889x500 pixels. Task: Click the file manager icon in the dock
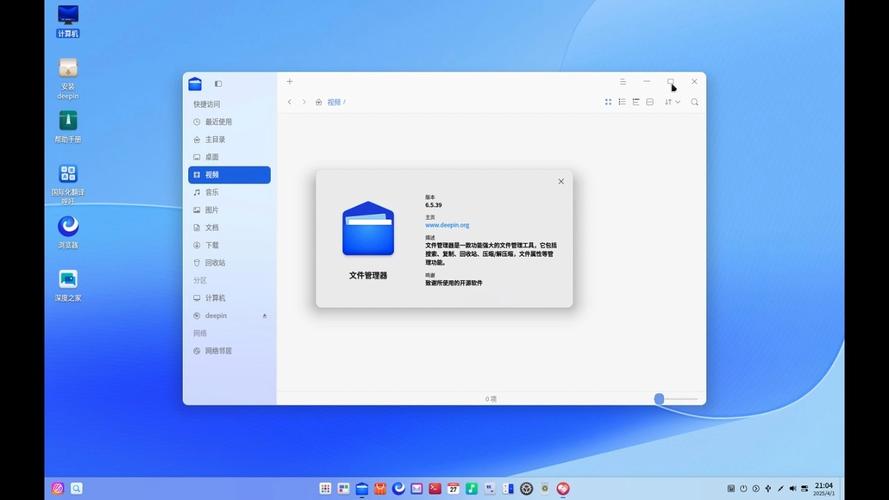click(362, 488)
